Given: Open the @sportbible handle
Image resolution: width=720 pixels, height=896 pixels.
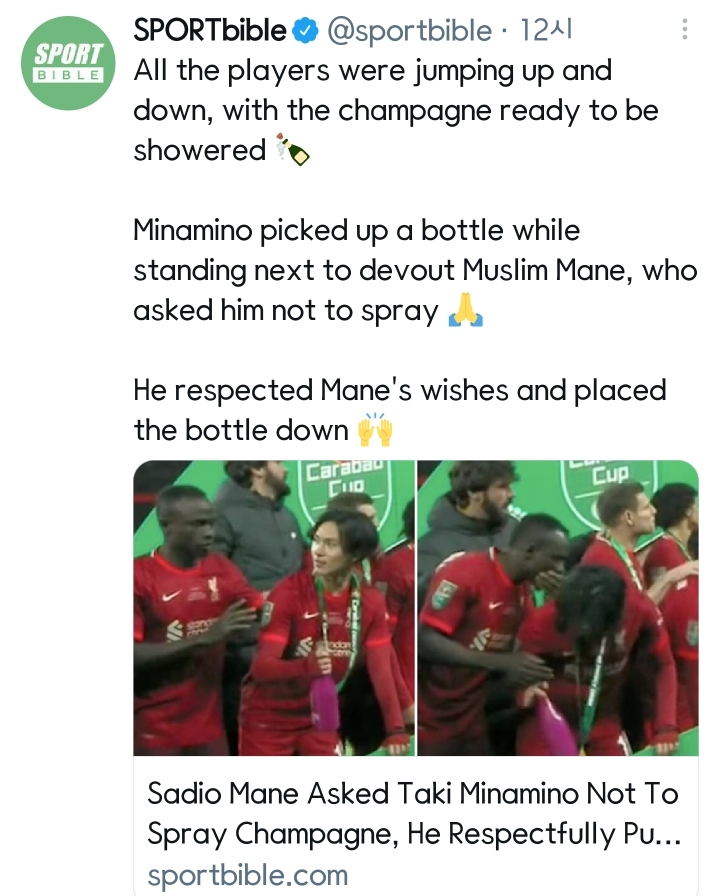Looking at the screenshot, I should 409,32.
